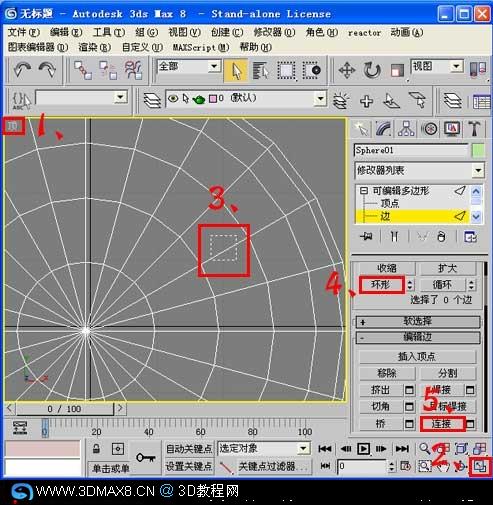This screenshot has height=505, width=493.
Task: Toggle 自动关键点 auto key mode
Action: (x=189, y=449)
